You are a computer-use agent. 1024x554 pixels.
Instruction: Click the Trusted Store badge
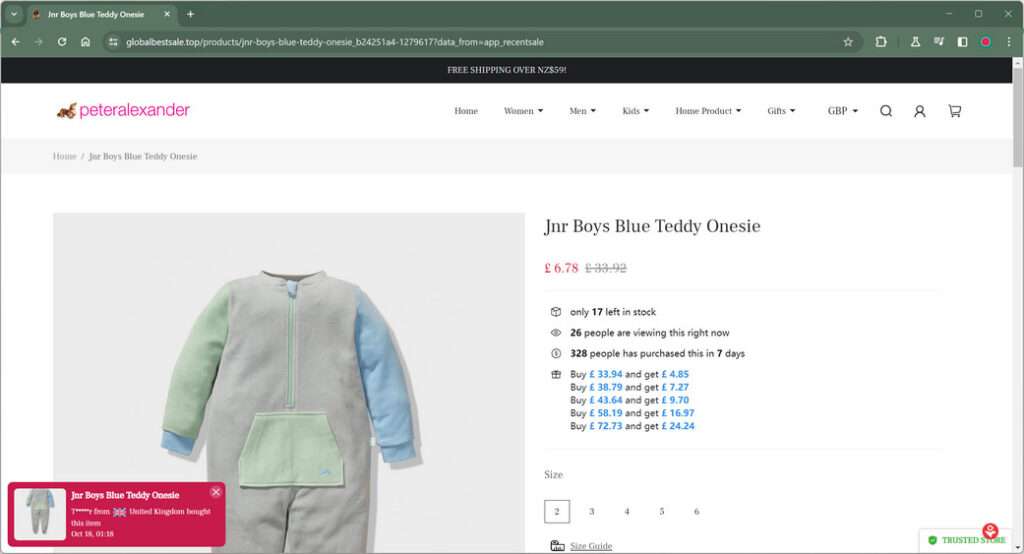click(x=968, y=540)
